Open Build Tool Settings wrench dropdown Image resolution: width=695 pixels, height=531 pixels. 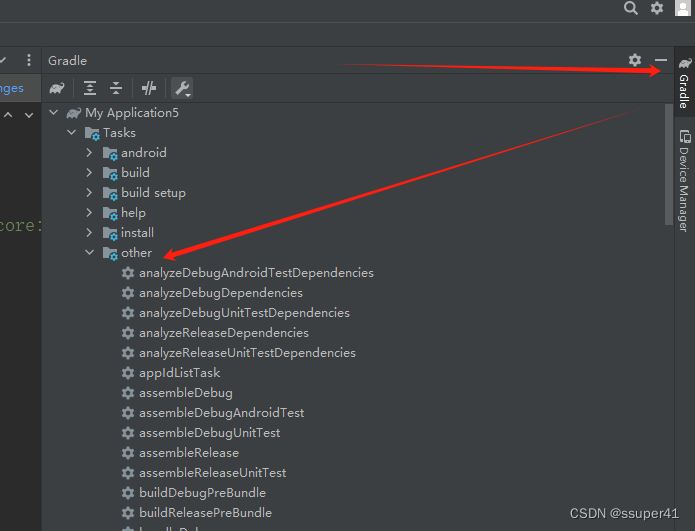click(x=182, y=88)
